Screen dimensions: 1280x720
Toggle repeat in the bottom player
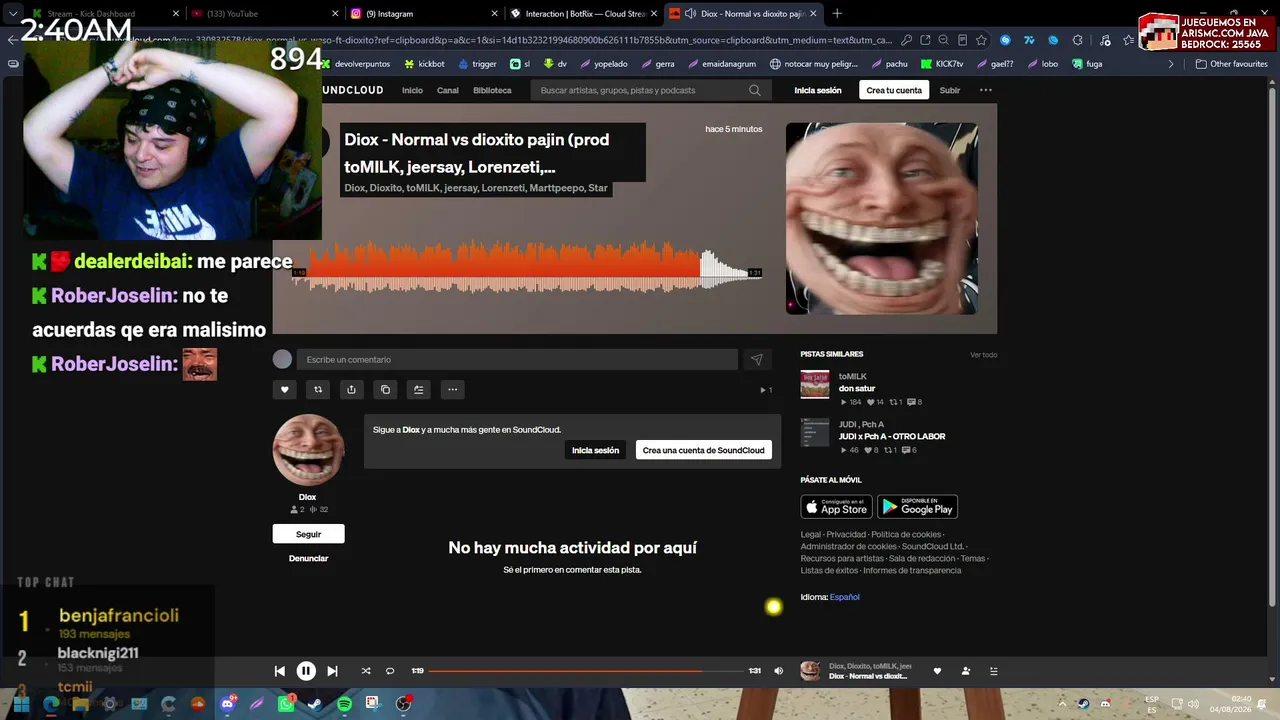[390, 671]
